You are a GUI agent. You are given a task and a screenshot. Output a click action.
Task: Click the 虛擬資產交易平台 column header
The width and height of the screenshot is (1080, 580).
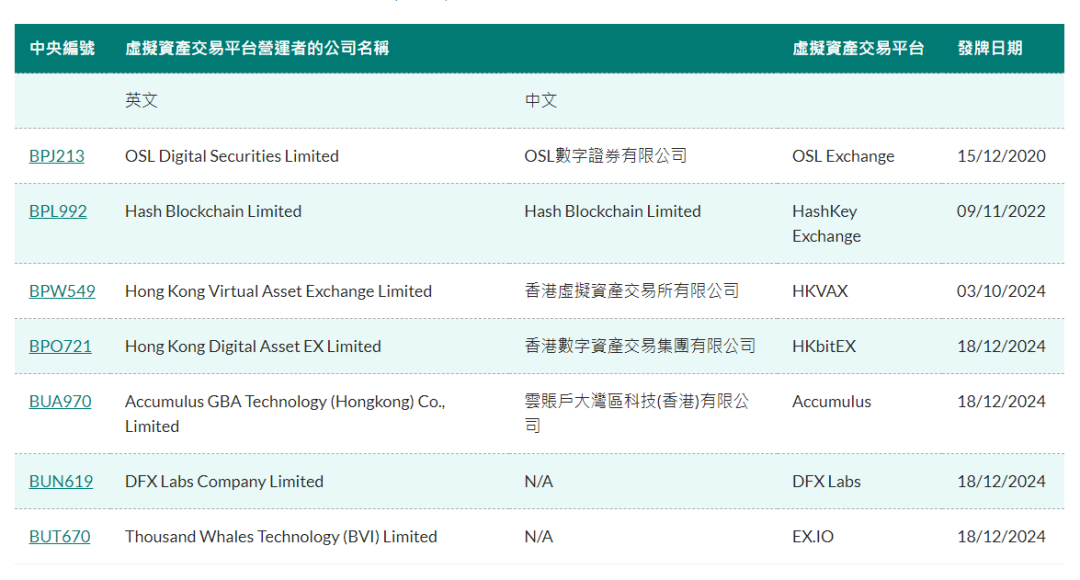point(858,48)
